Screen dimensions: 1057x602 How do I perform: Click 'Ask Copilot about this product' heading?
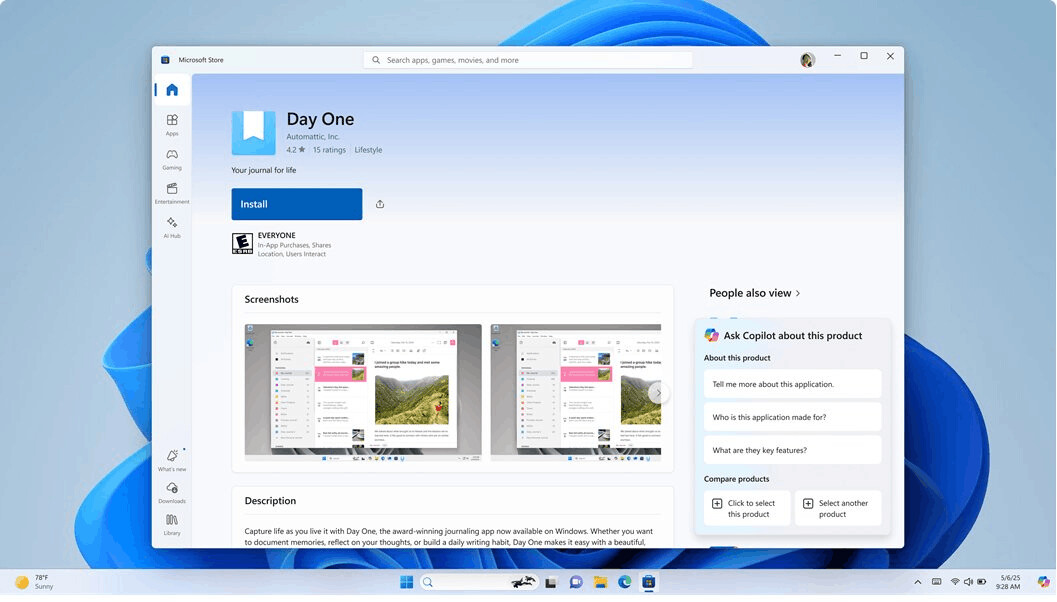pyautogui.click(x=793, y=335)
